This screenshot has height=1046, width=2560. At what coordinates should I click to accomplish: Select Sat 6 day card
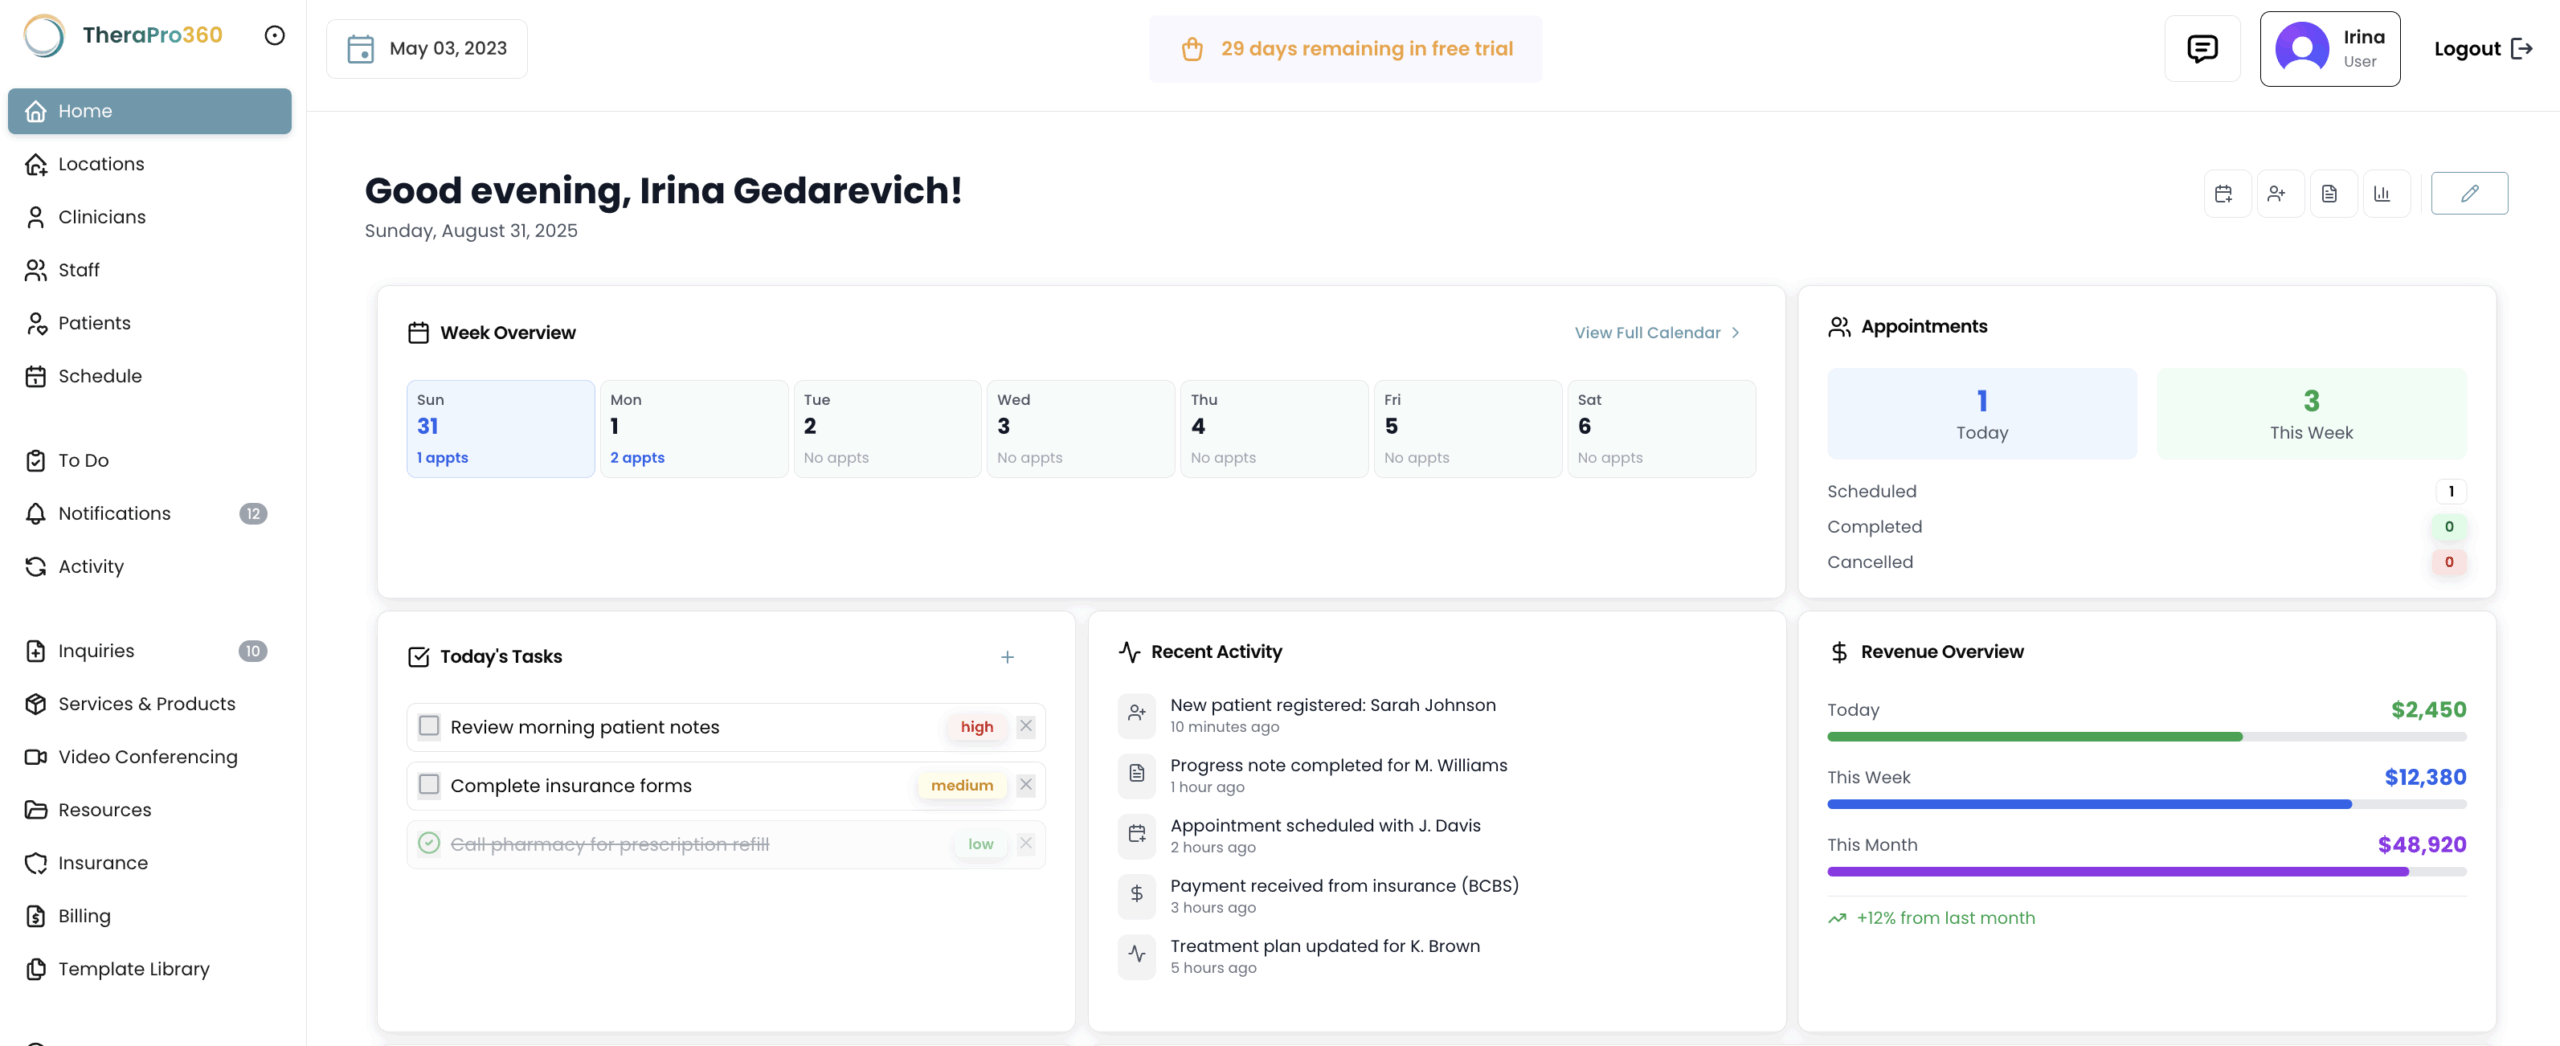point(1661,428)
